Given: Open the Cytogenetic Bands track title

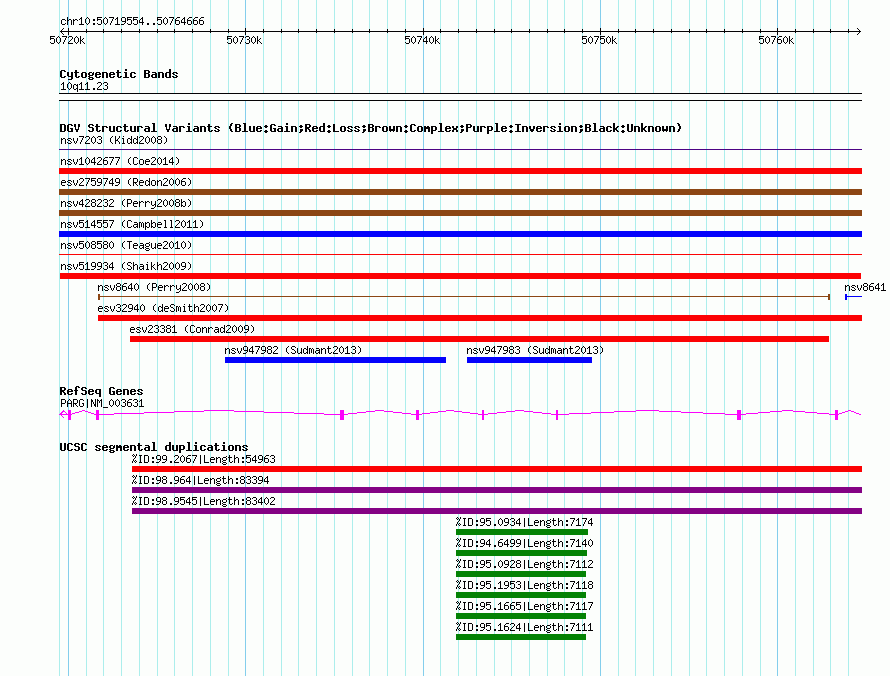Looking at the screenshot, I should 119,74.
